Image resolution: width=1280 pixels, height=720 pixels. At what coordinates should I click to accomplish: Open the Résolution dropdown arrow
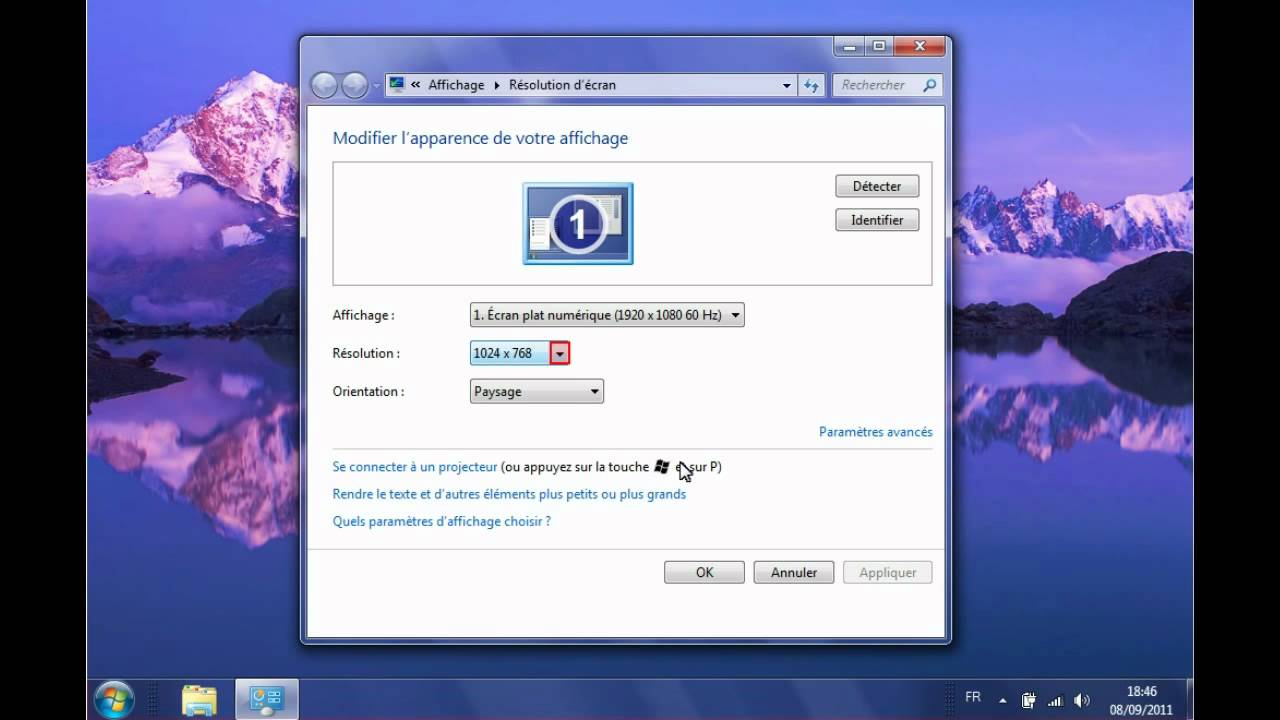560,353
